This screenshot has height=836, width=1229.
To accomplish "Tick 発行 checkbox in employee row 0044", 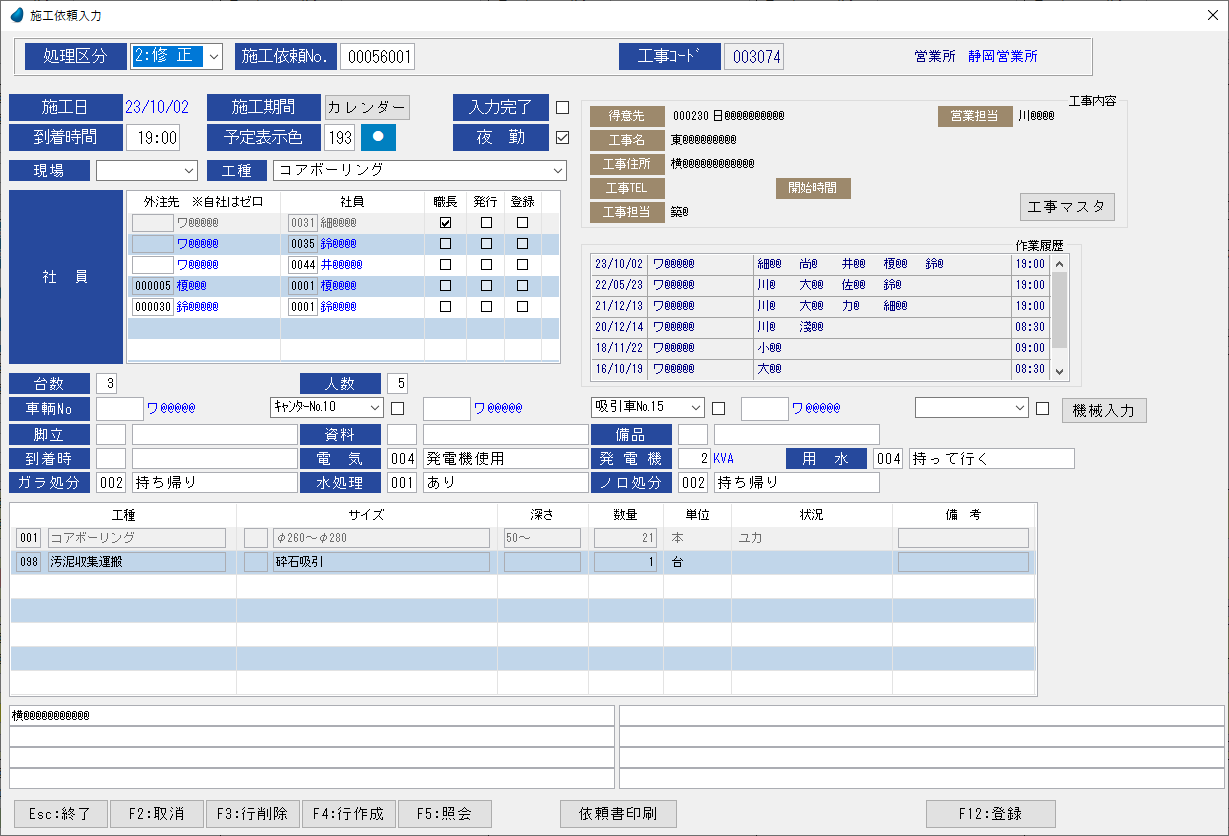I will 486,265.
